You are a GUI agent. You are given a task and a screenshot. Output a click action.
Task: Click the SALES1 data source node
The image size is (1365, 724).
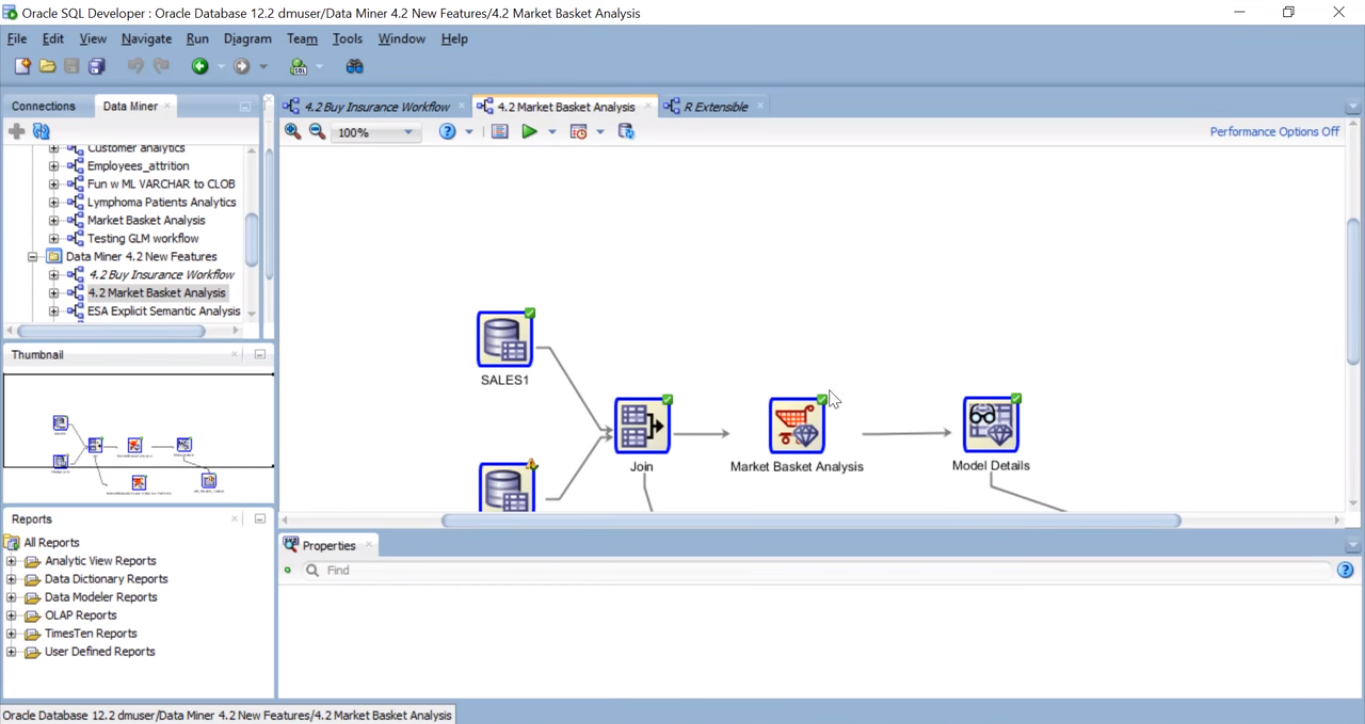504,339
